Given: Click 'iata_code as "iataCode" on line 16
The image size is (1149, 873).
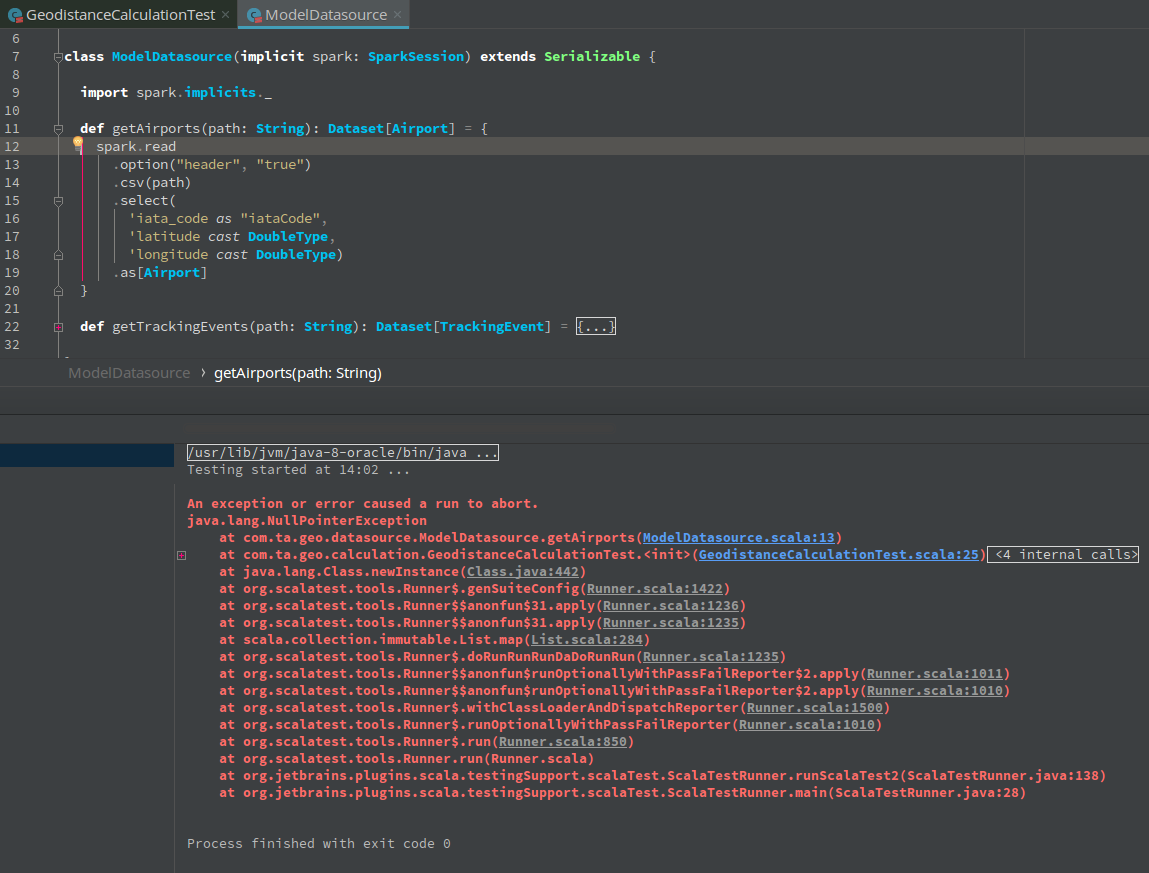Looking at the screenshot, I should 225,218.
